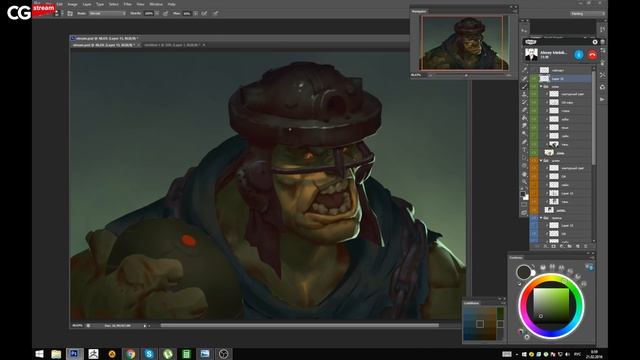Toggle visibility of the blue group folder
The height and width of the screenshot is (360, 640).
tap(534, 218)
